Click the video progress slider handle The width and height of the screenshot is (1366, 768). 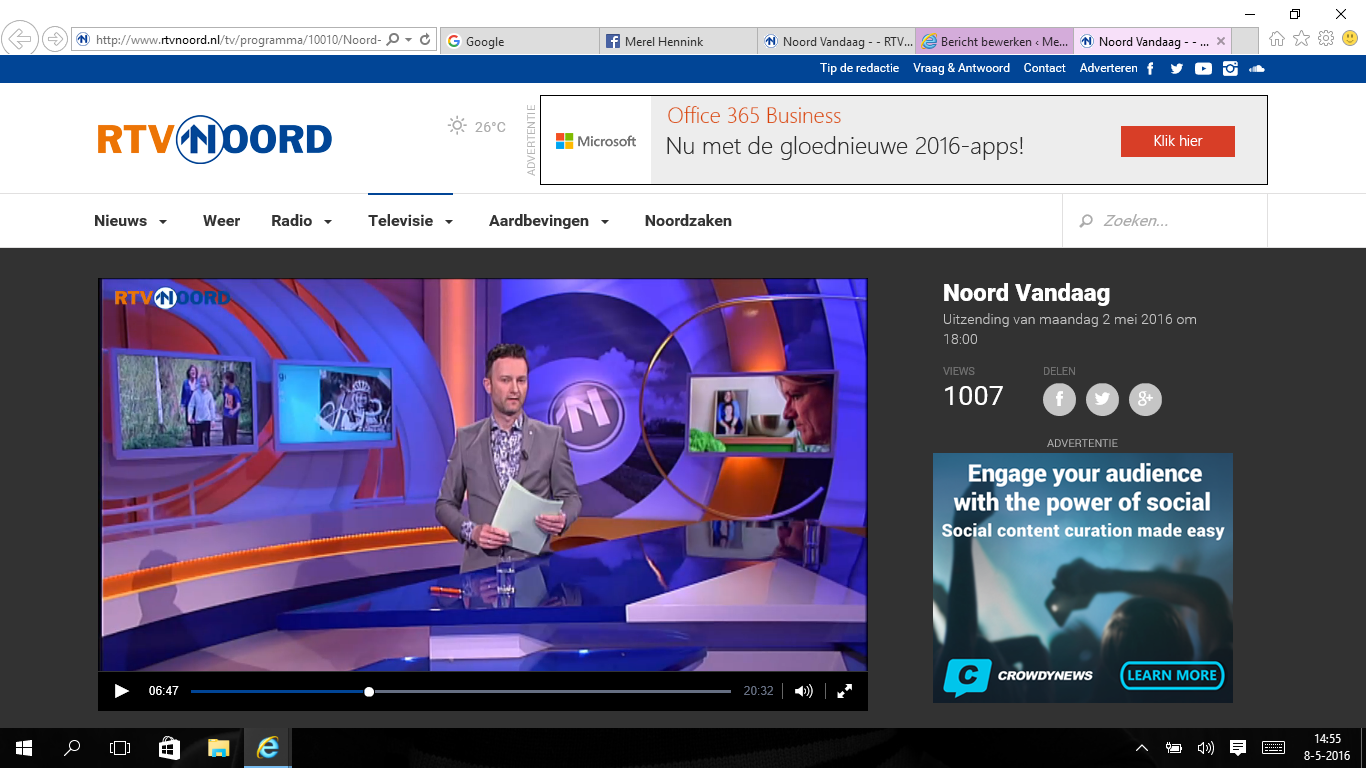[369, 691]
